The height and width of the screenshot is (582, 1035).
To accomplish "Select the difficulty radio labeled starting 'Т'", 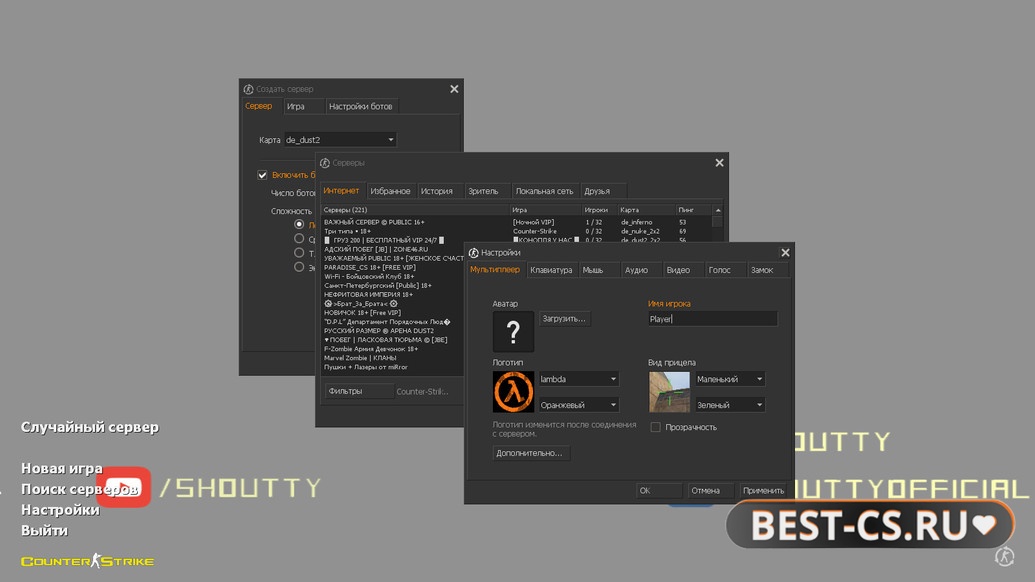I will pyautogui.click(x=299, y=253).
